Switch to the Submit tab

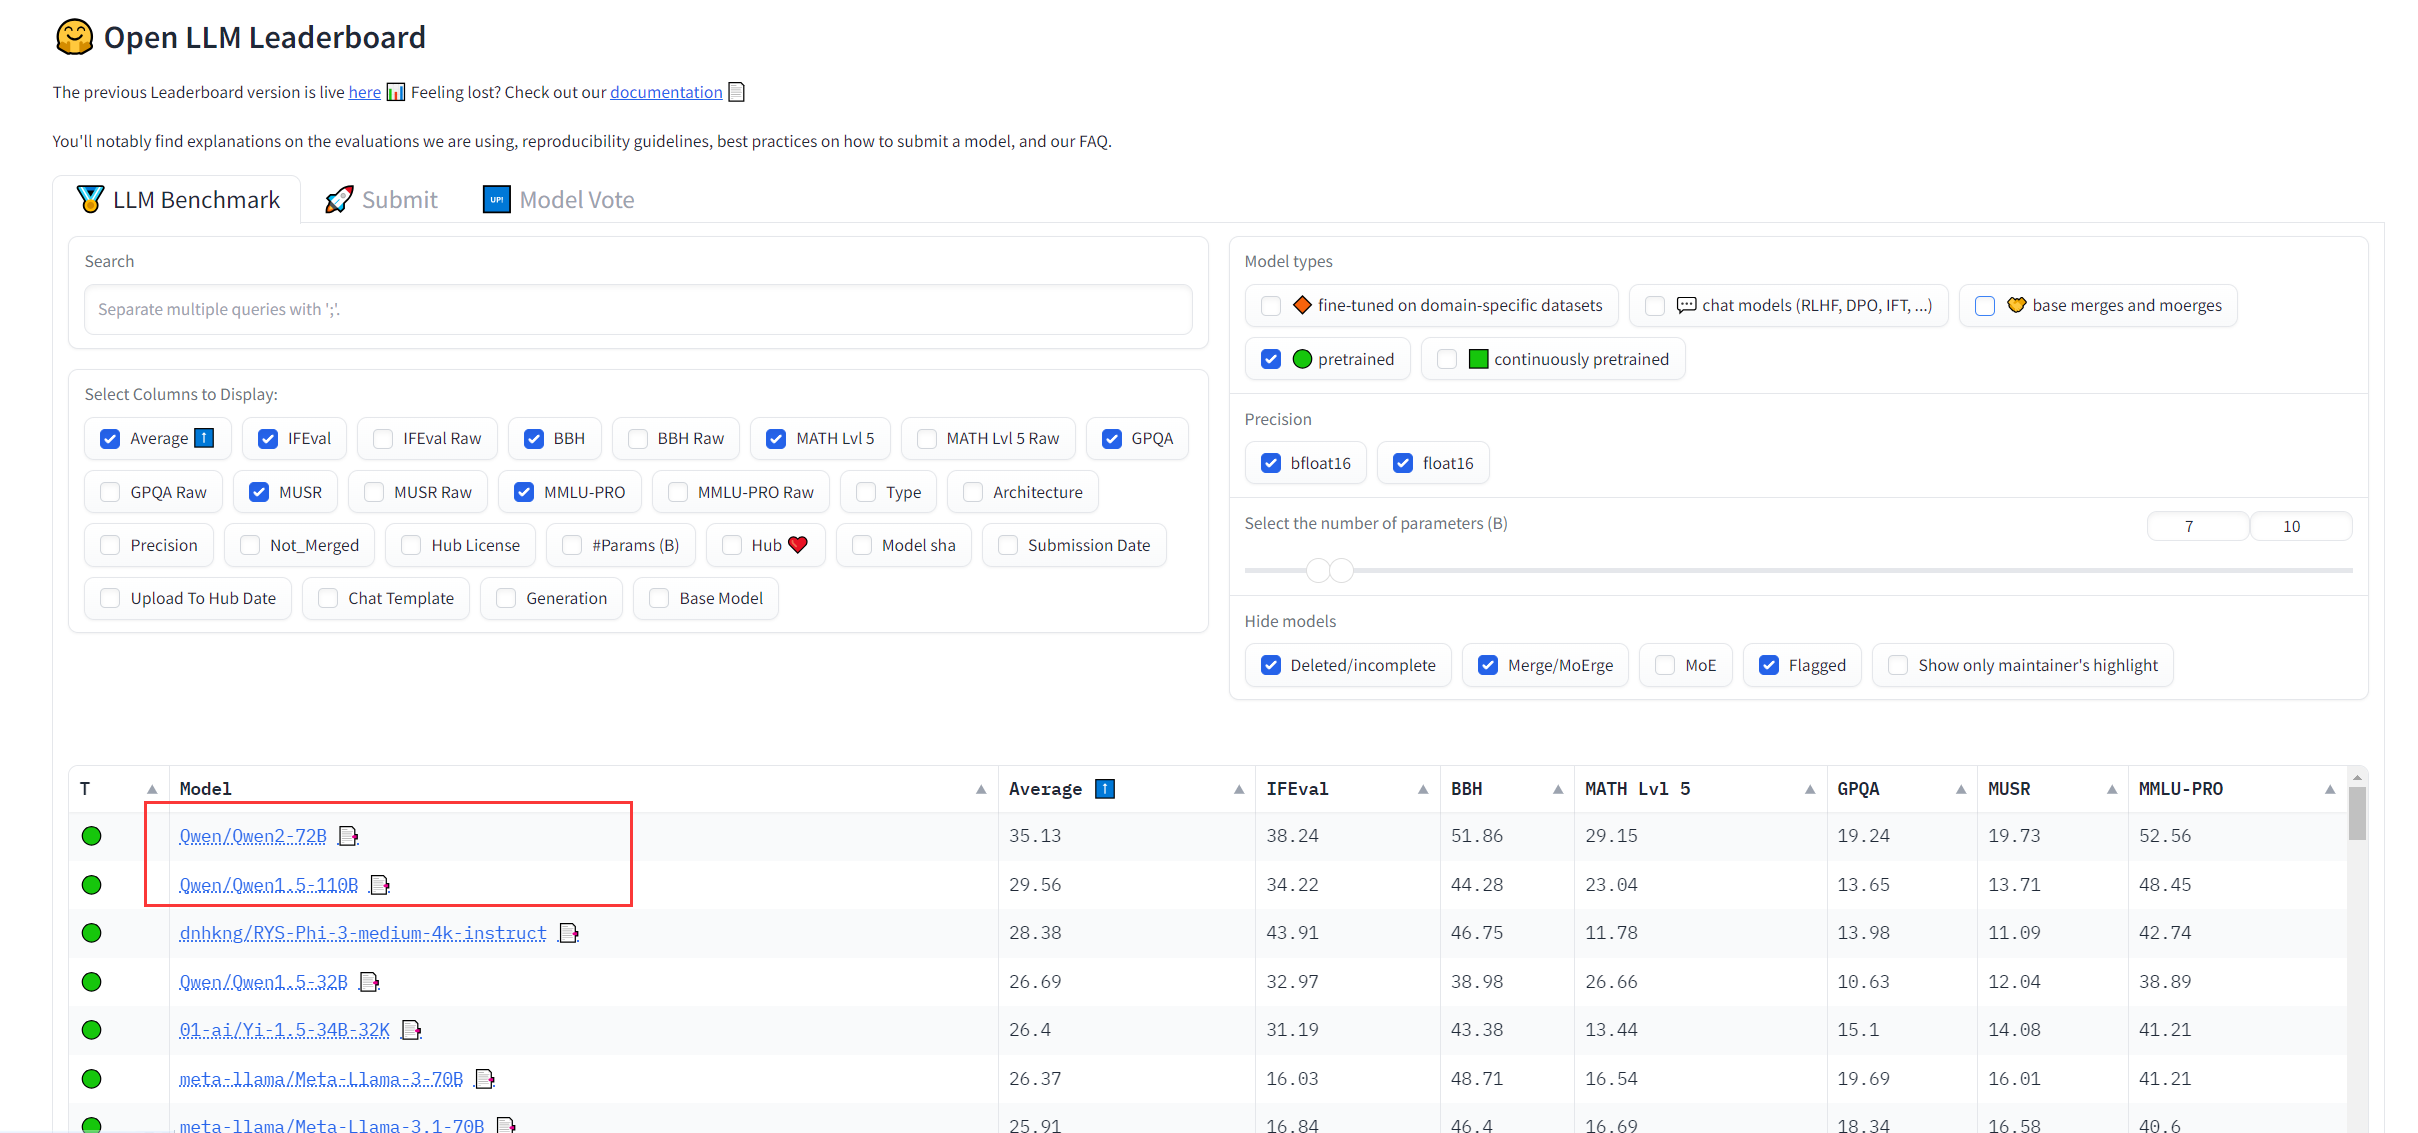[382, 200]
